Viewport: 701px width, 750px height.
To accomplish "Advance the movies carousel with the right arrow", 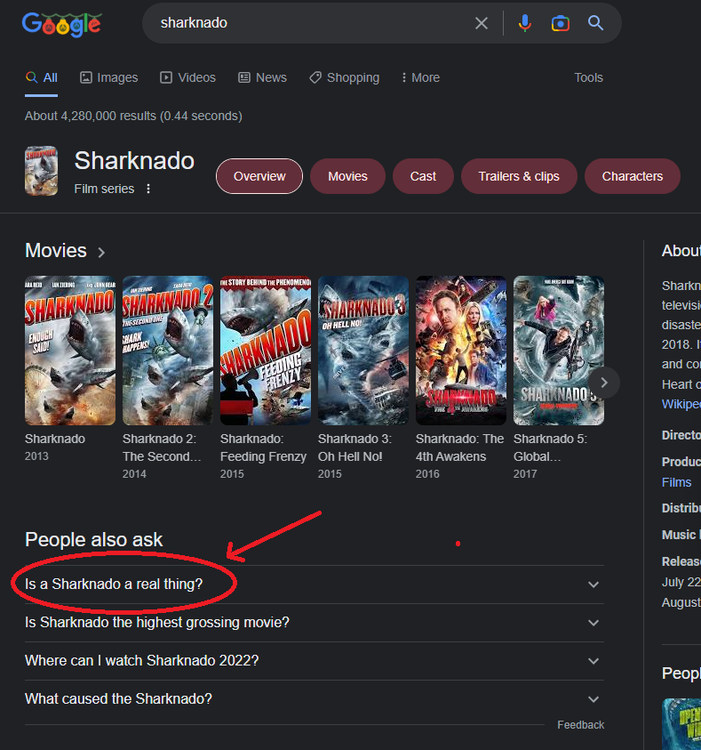I will tap(604, 383).
